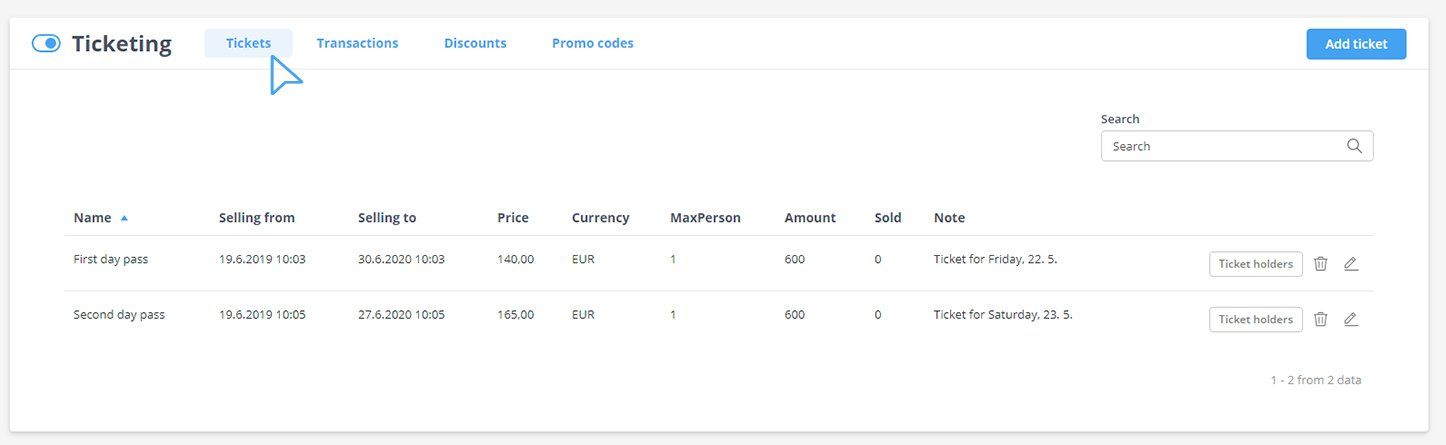Viewport: 1446px width, 445px height.
Task: Toggle the Ticketing module switch
Action: (x=46, y=44)
